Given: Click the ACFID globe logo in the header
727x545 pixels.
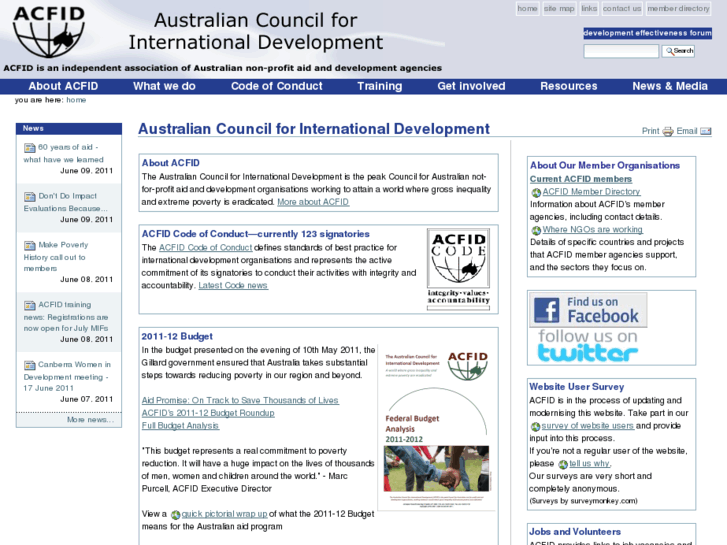Looking at the screenshot, I should point(49,32).
